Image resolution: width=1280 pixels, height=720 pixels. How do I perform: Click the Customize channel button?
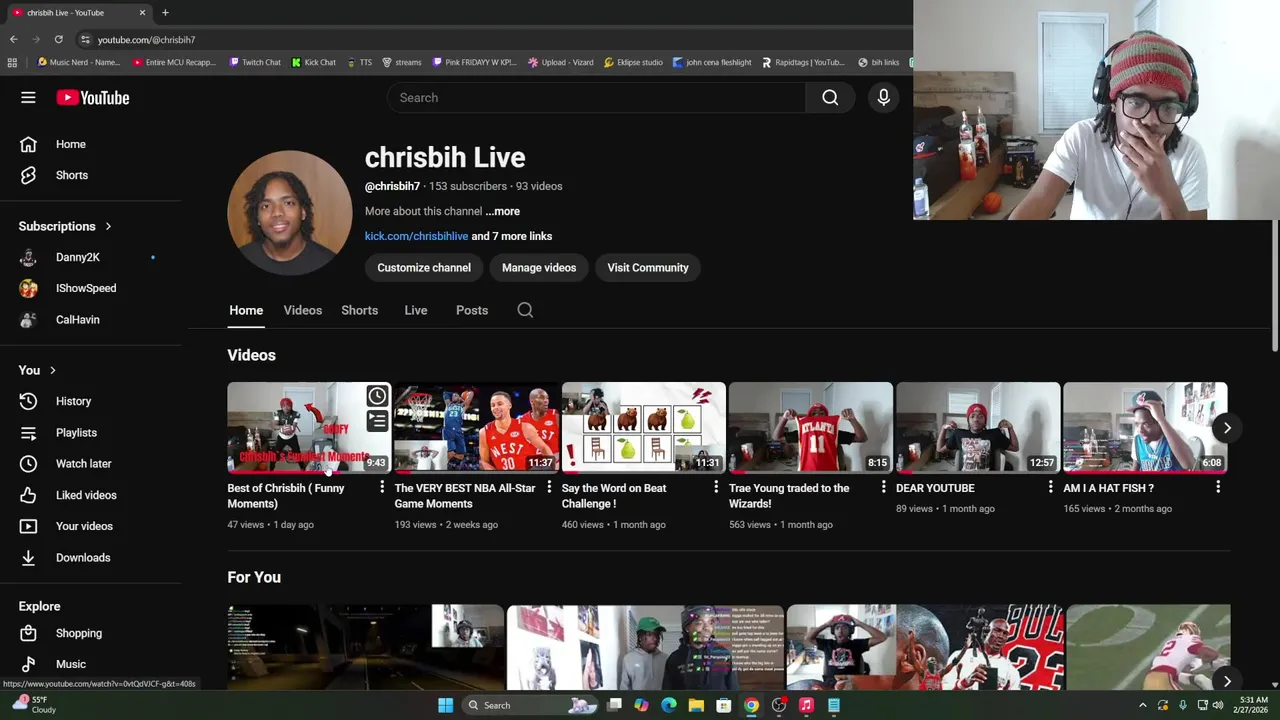point(424,267)
